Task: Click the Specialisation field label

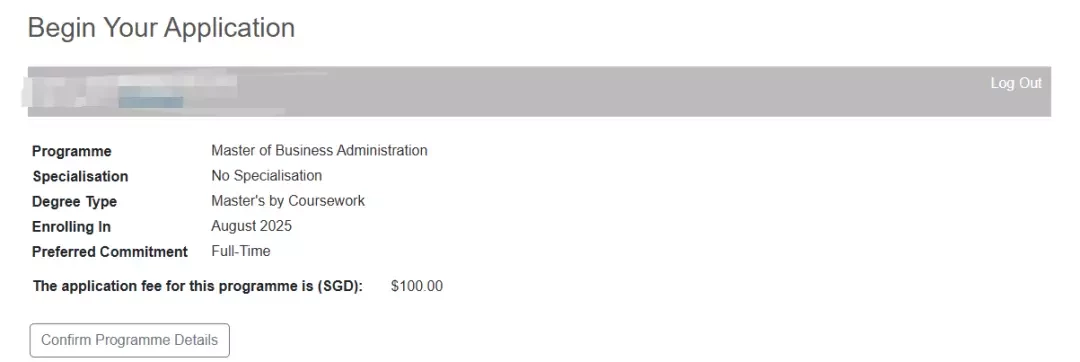Action: coord(80,176)
